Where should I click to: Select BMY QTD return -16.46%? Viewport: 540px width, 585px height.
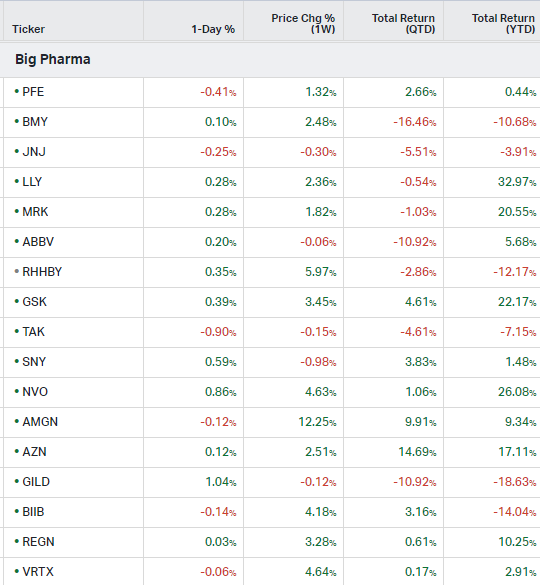click(415, 122)
